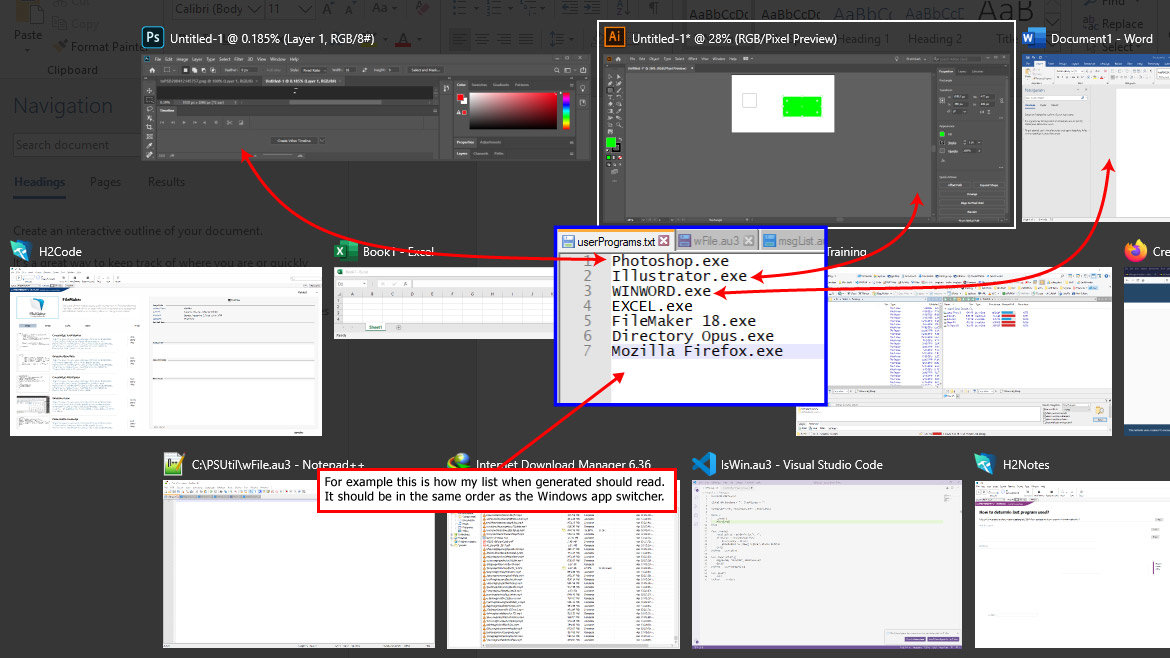Click the Sort A-Z icon in Word ribbon
Viewport: 1170px width, 658px height.
point(623,8)
